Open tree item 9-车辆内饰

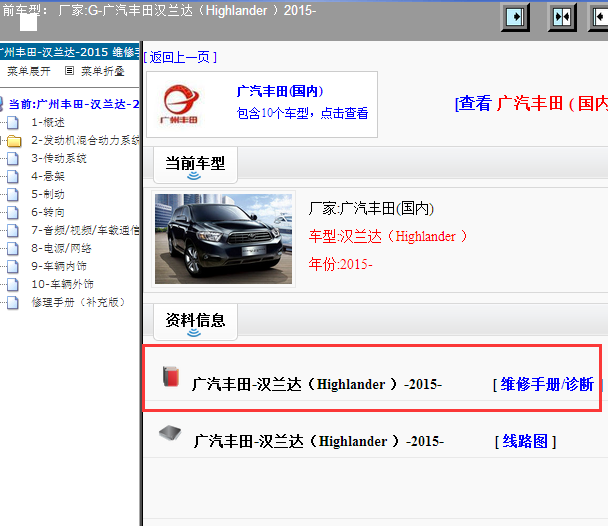(59, 266)
